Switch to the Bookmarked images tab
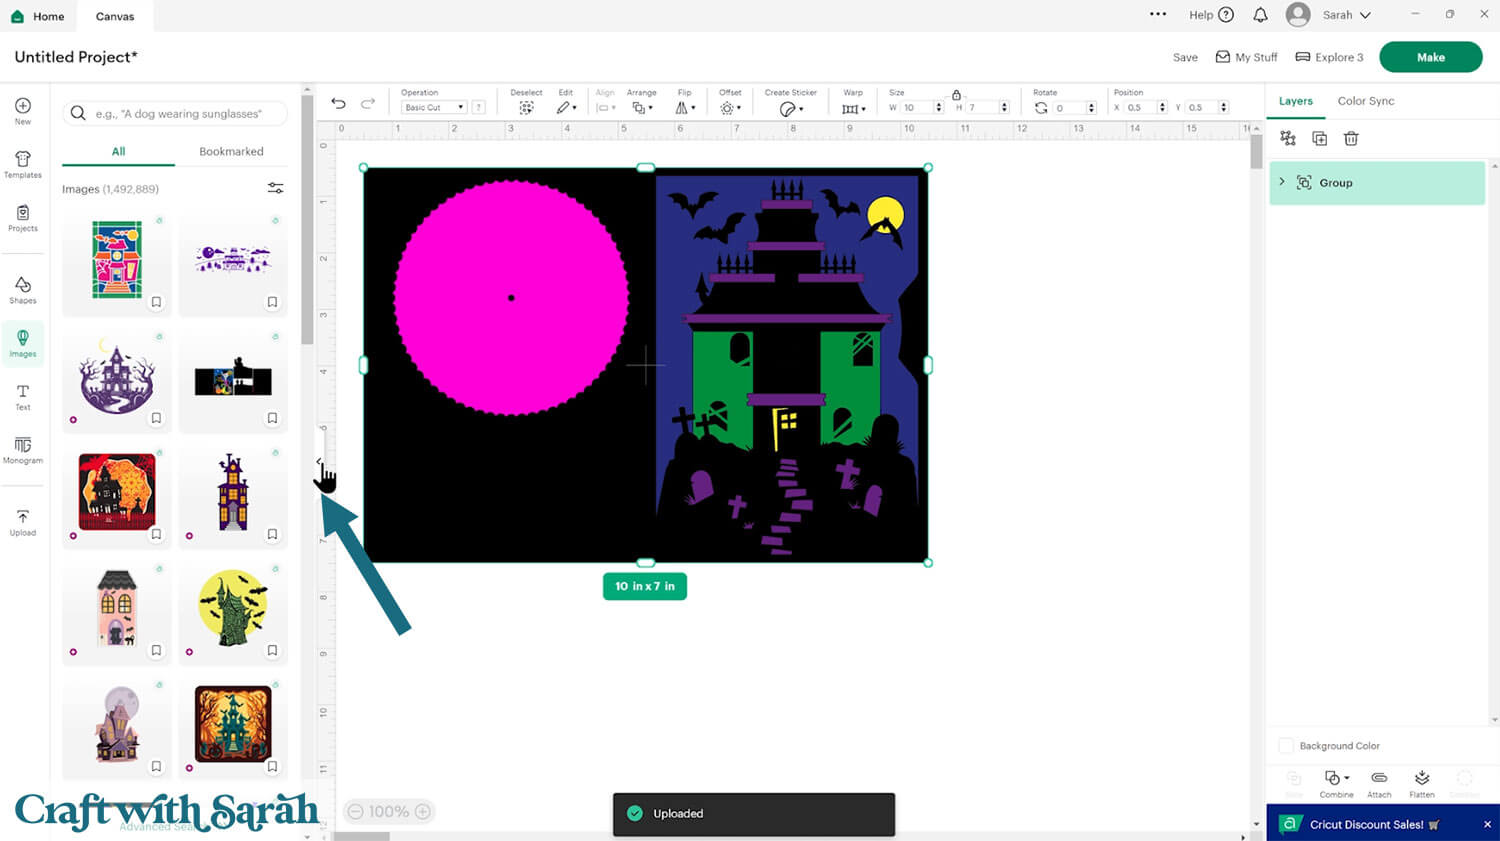This screenshot has width=1500, height=841. click(x=231, y=151)
